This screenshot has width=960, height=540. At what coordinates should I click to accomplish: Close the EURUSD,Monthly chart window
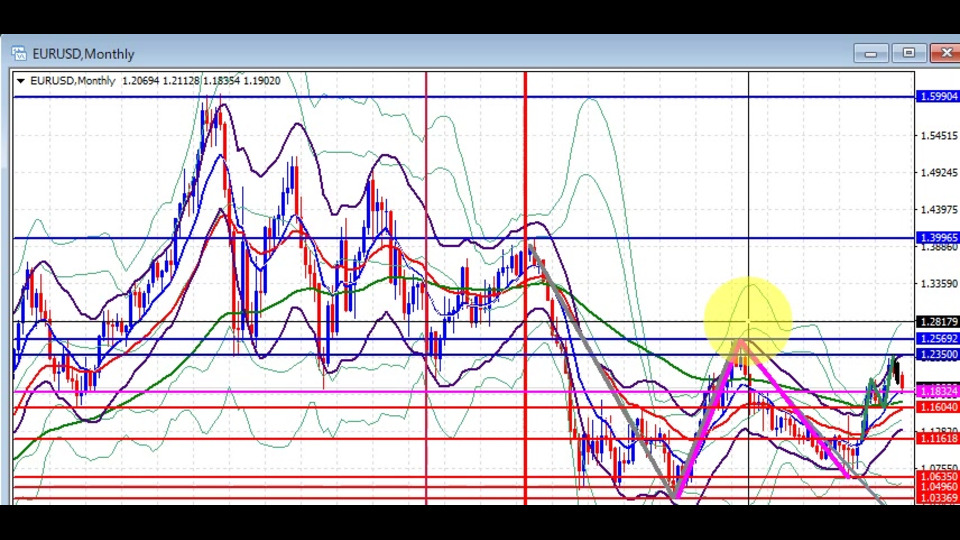[x=946, y=53]
